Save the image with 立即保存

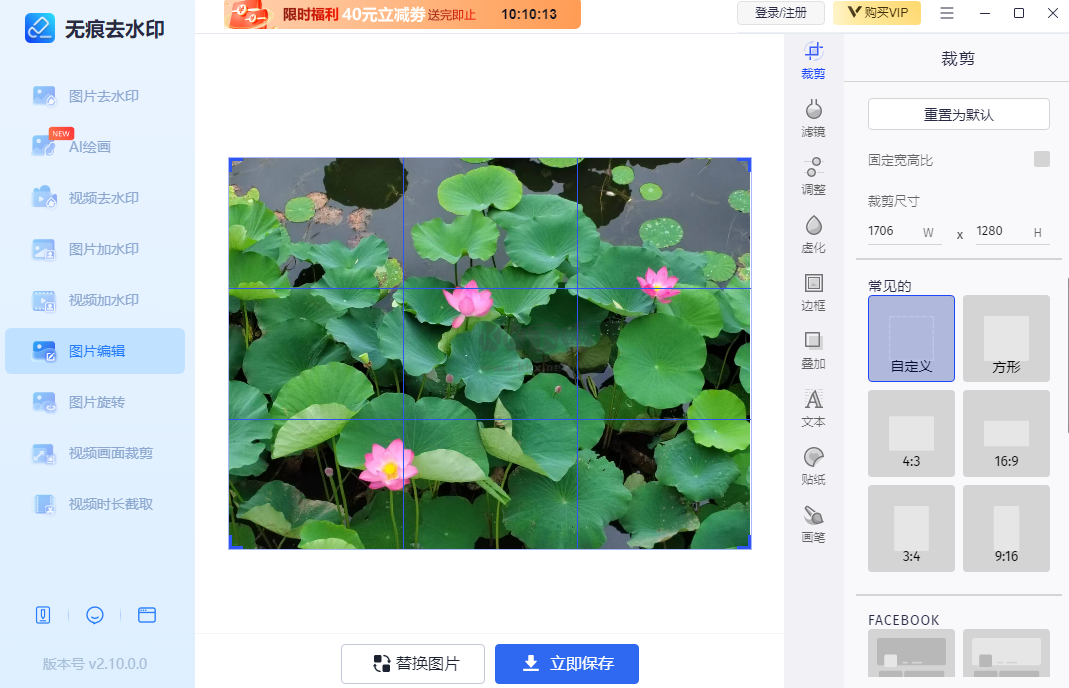pos(566,663)
